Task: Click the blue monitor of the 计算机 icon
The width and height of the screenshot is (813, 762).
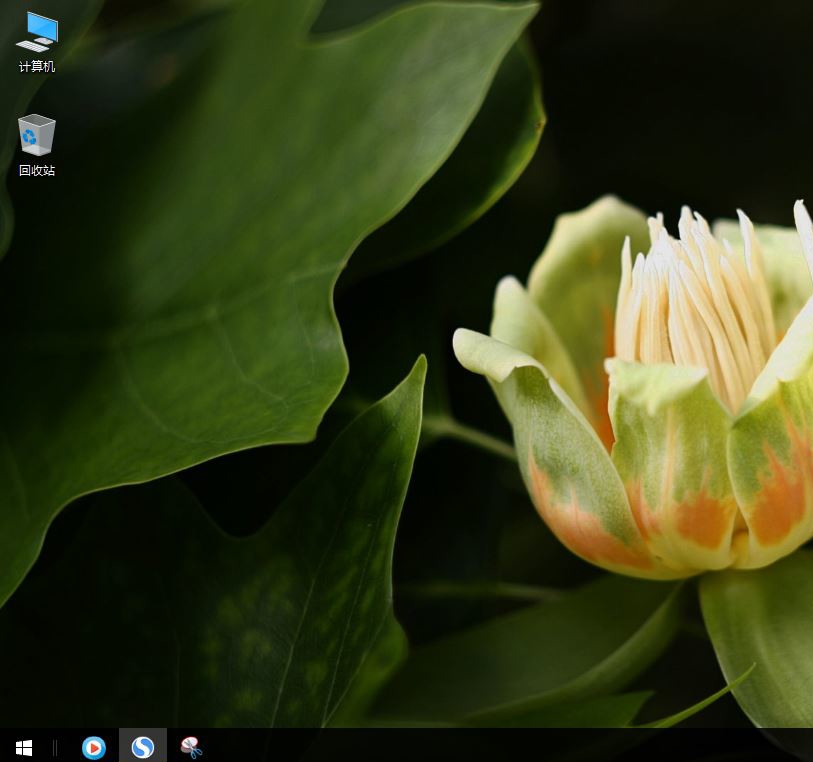Action: 43,25
